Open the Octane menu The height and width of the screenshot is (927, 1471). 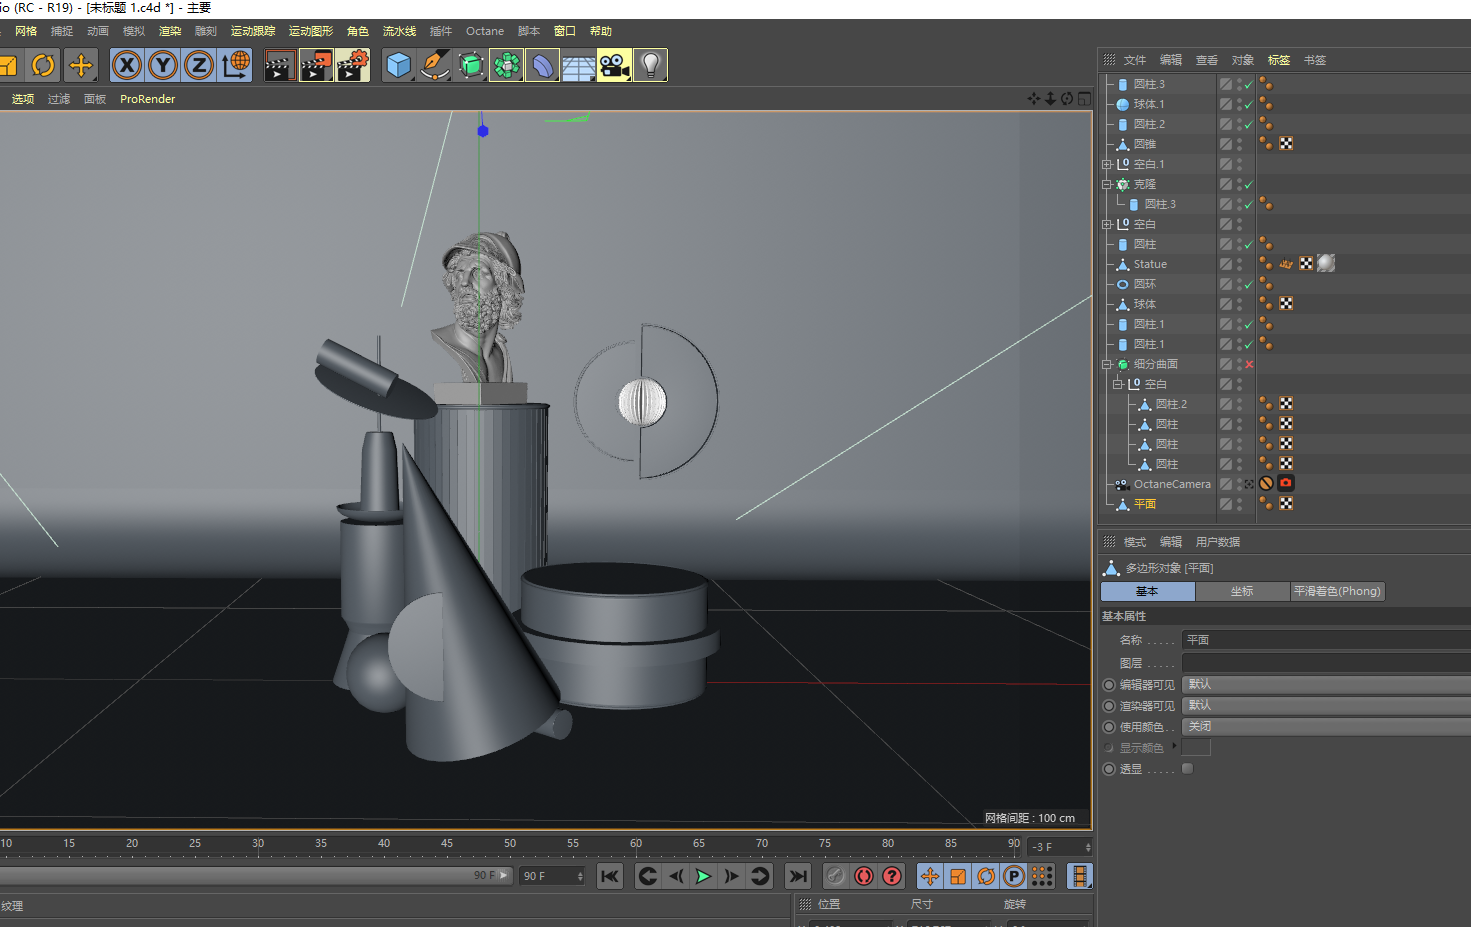pos(484,31)
